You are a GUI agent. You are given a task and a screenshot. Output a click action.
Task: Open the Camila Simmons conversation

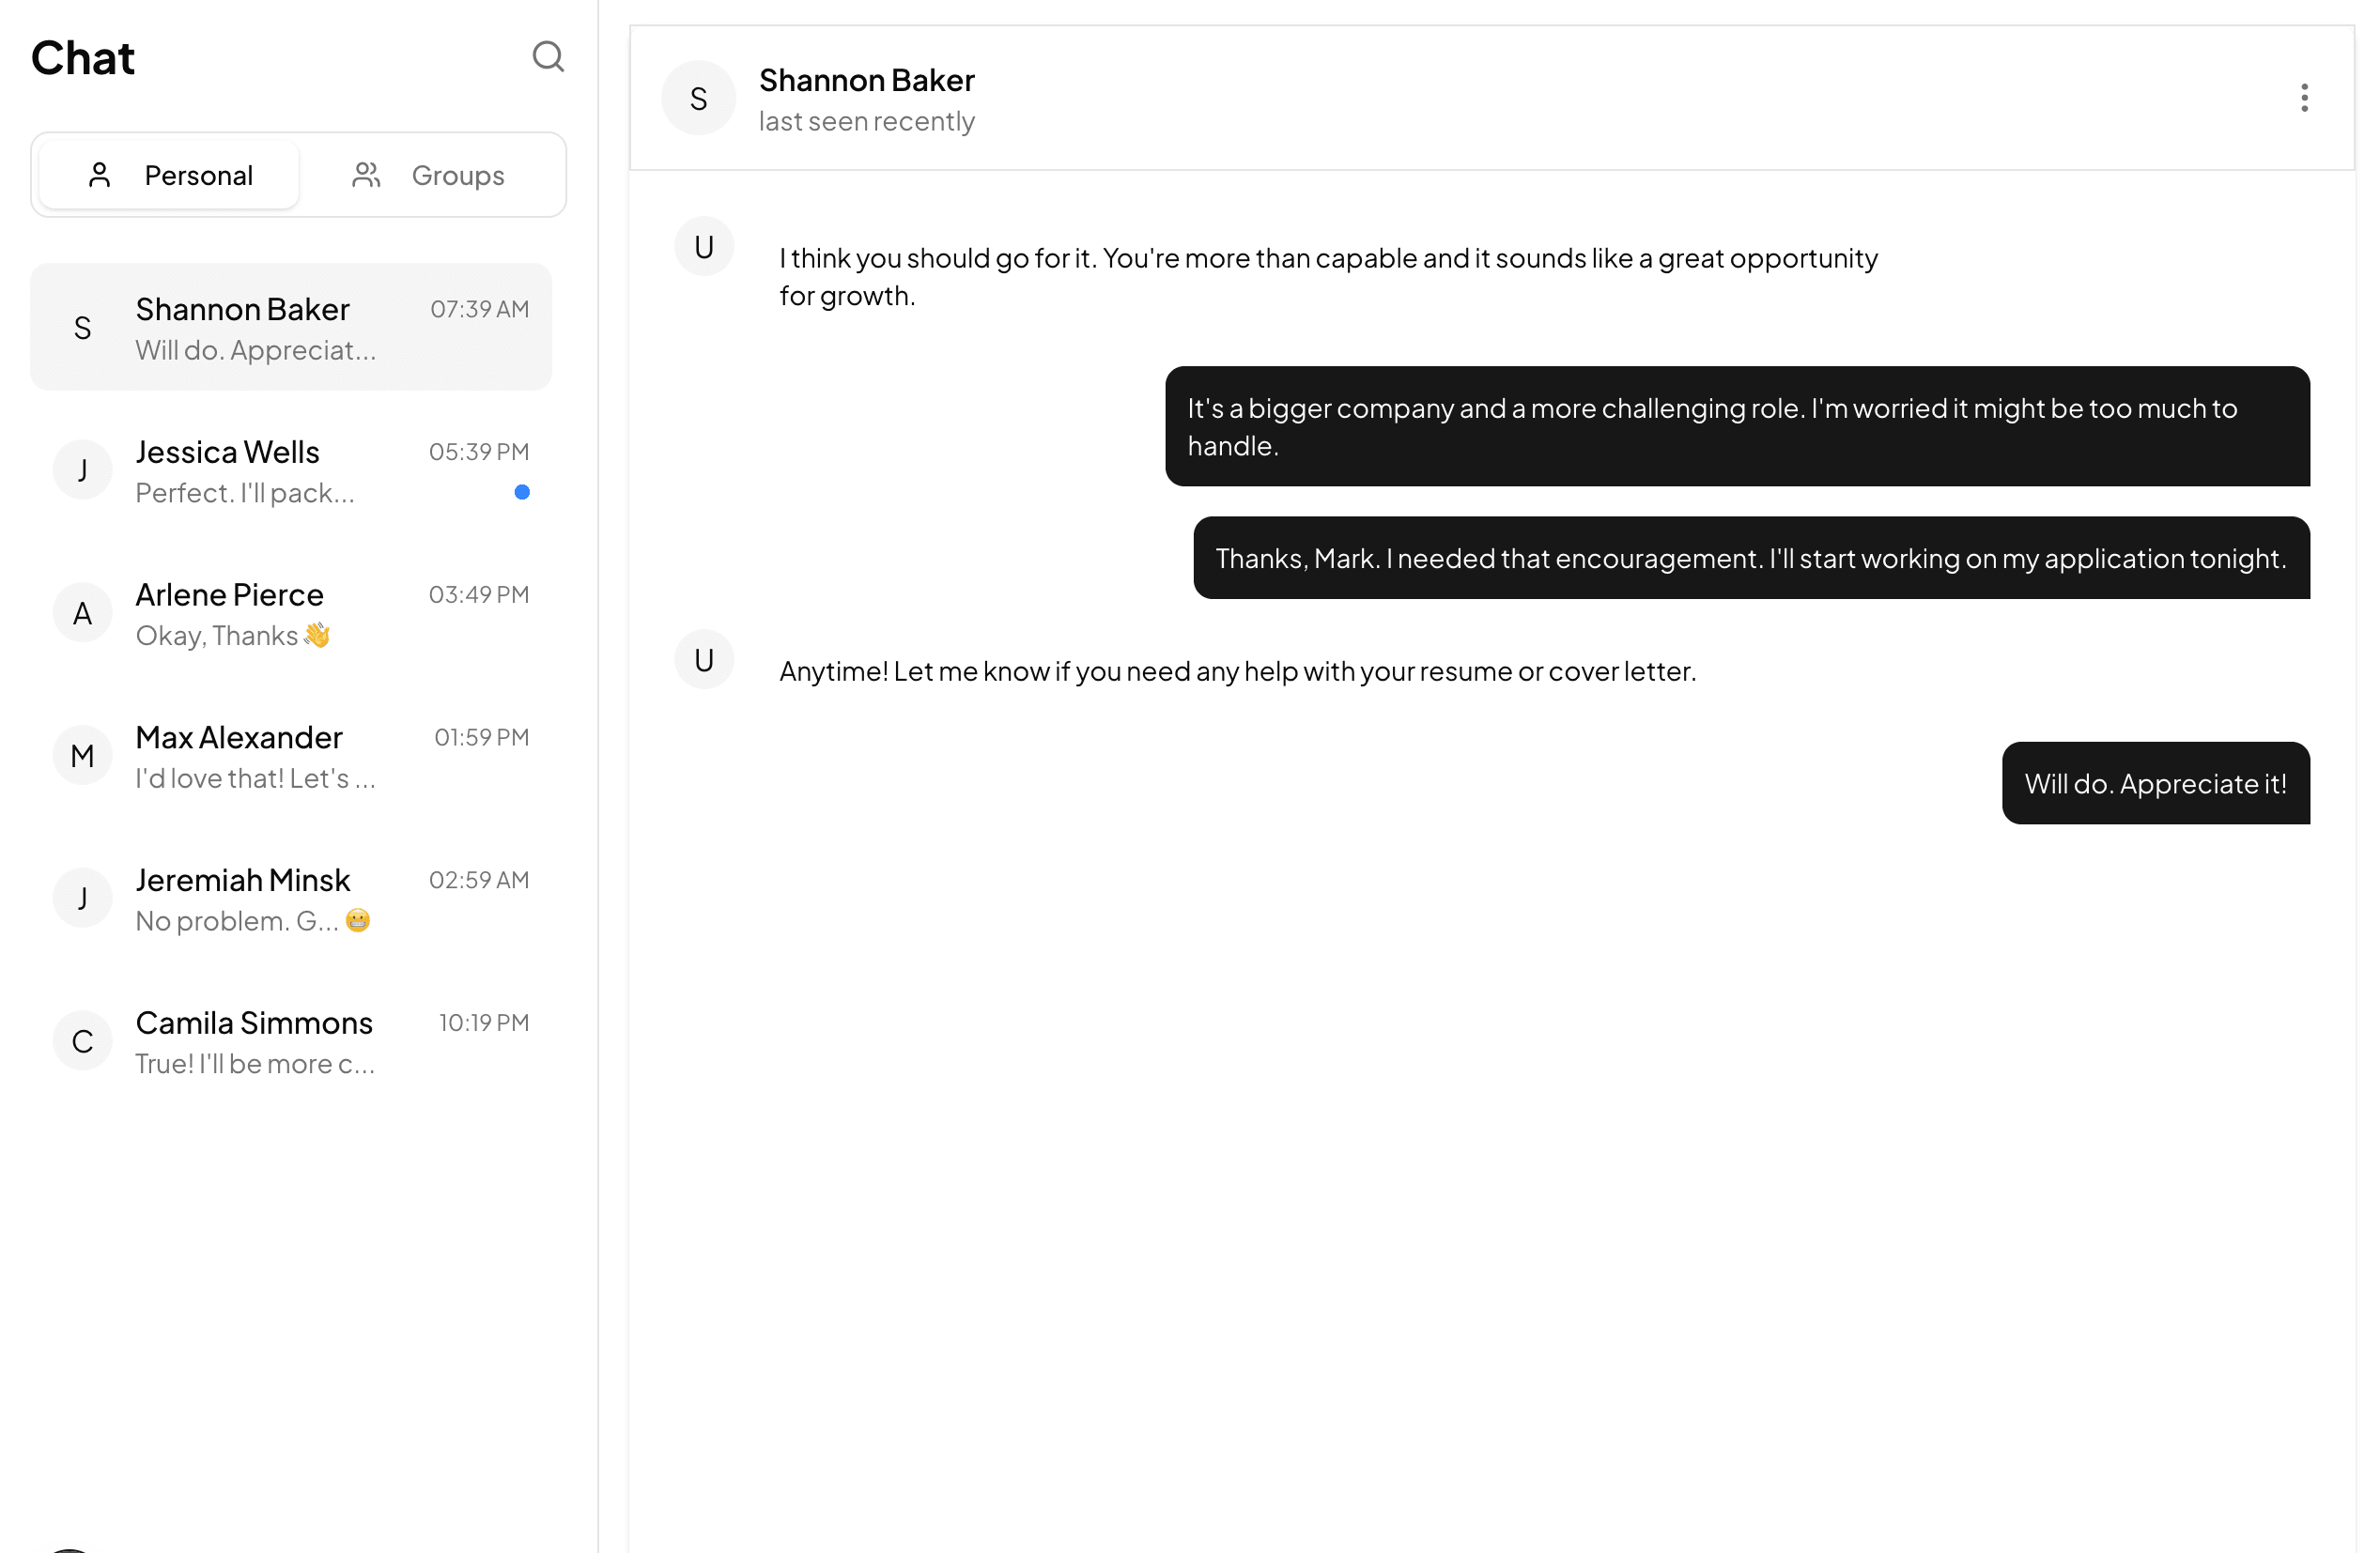pyautogui.click(x=290, y=1041)
